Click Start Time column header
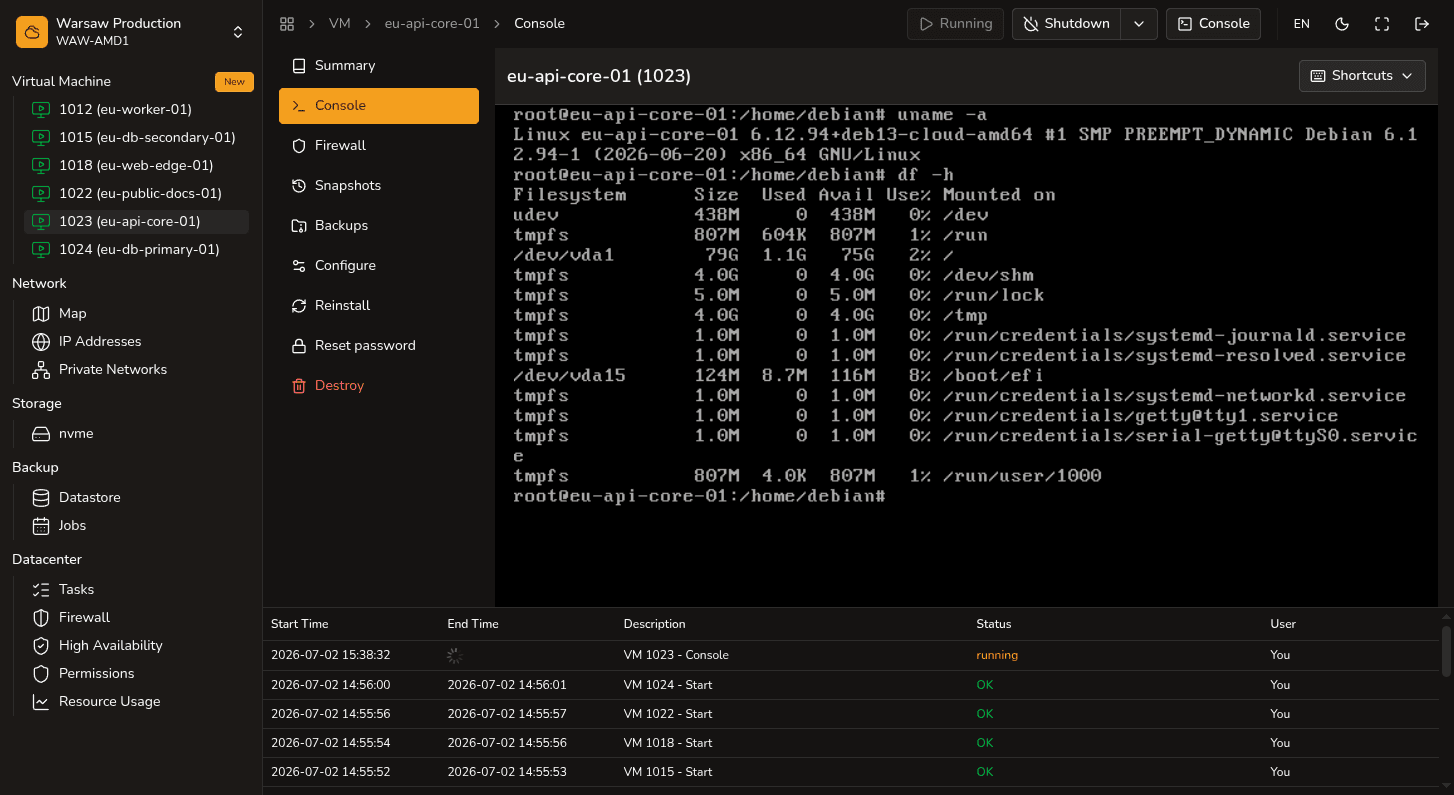This screenshot has width=1454, height=795. [300, 624]
